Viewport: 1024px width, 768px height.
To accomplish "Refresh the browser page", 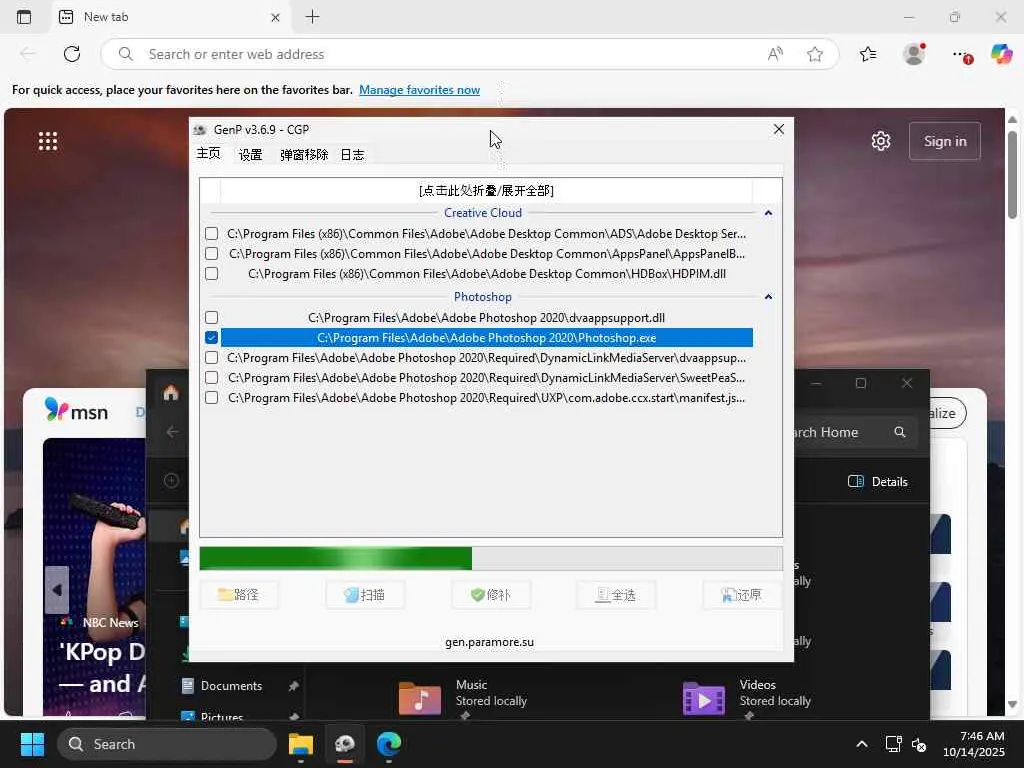I will pyautogui.click(x=72, y=54).
